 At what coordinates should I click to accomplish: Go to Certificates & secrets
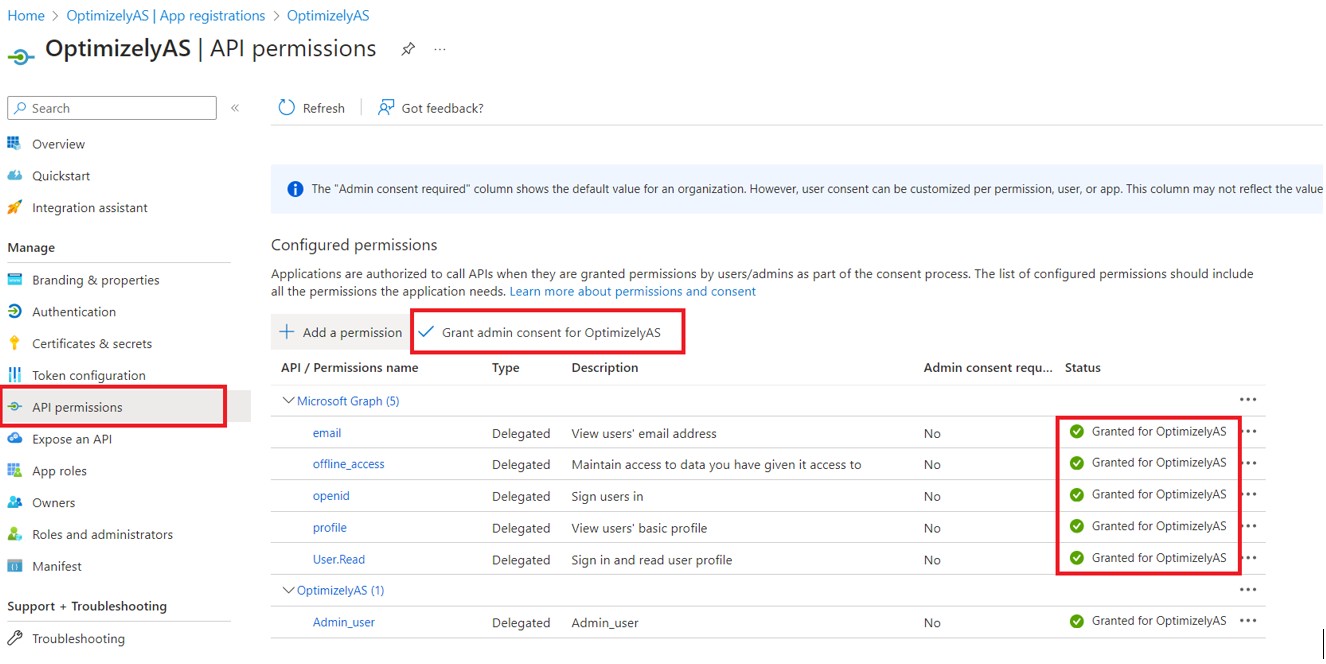coord(92,343)
